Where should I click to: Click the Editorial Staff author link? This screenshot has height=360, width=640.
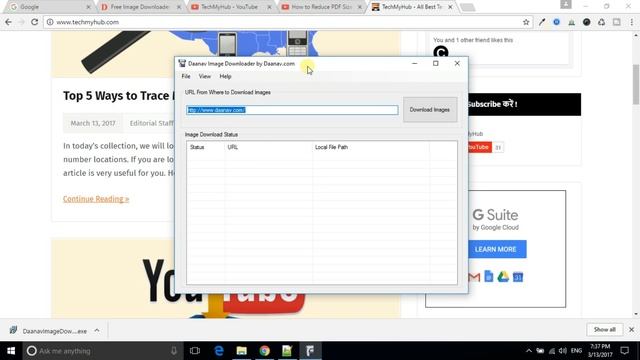point(152,123)
